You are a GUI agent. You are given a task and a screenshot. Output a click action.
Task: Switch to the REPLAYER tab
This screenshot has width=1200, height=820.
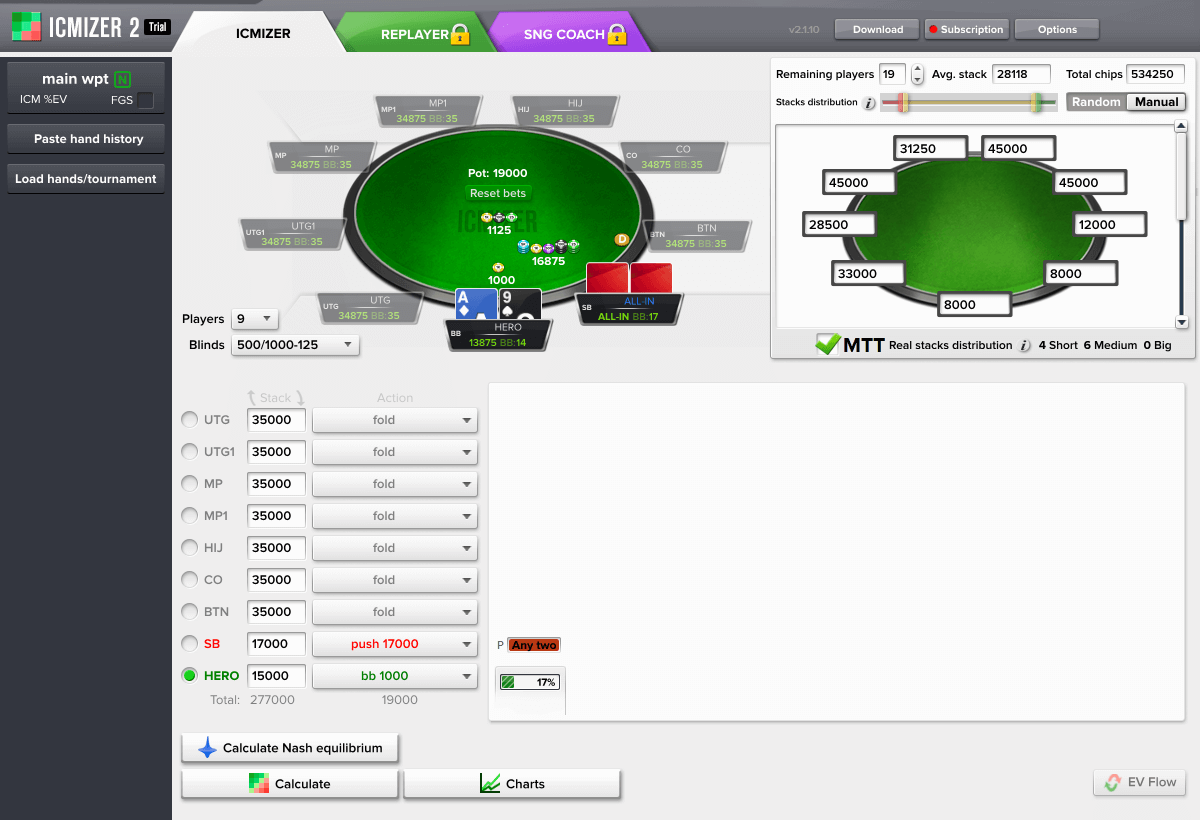click(x=415, y=34)
